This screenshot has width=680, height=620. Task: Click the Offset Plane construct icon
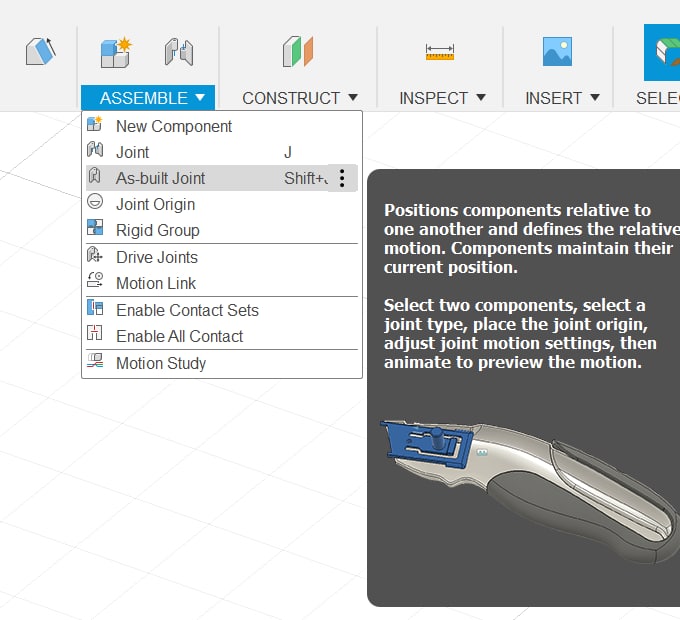pos(298,52)
